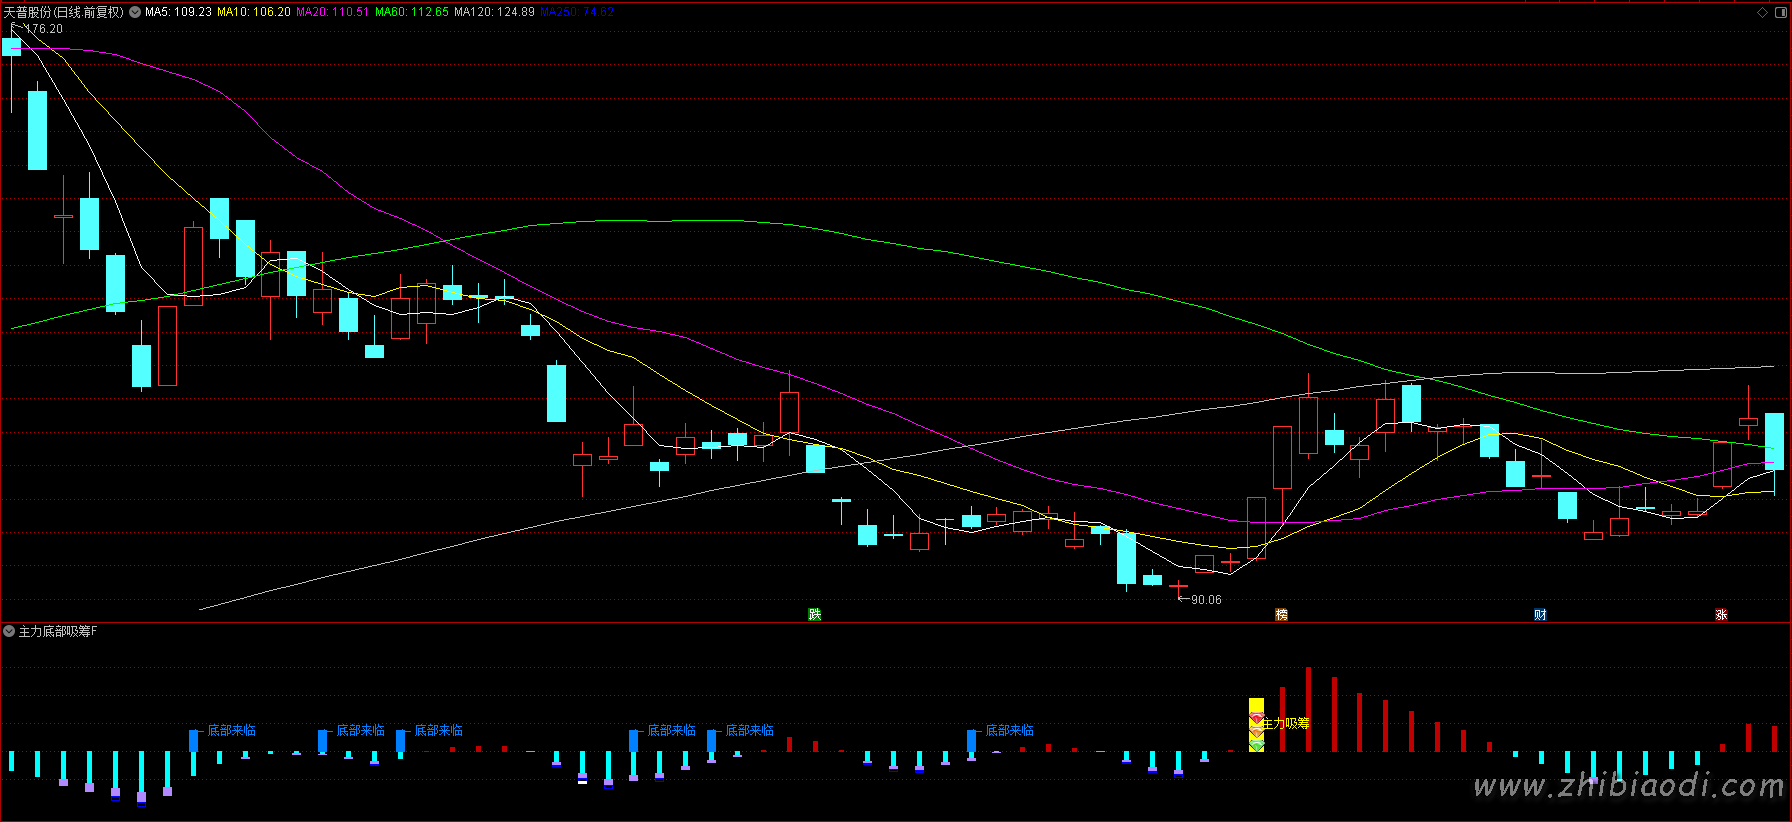The image size is (1792, 822).
Task: Select the MA5: 109.23 label
Action: pos(178,12)
